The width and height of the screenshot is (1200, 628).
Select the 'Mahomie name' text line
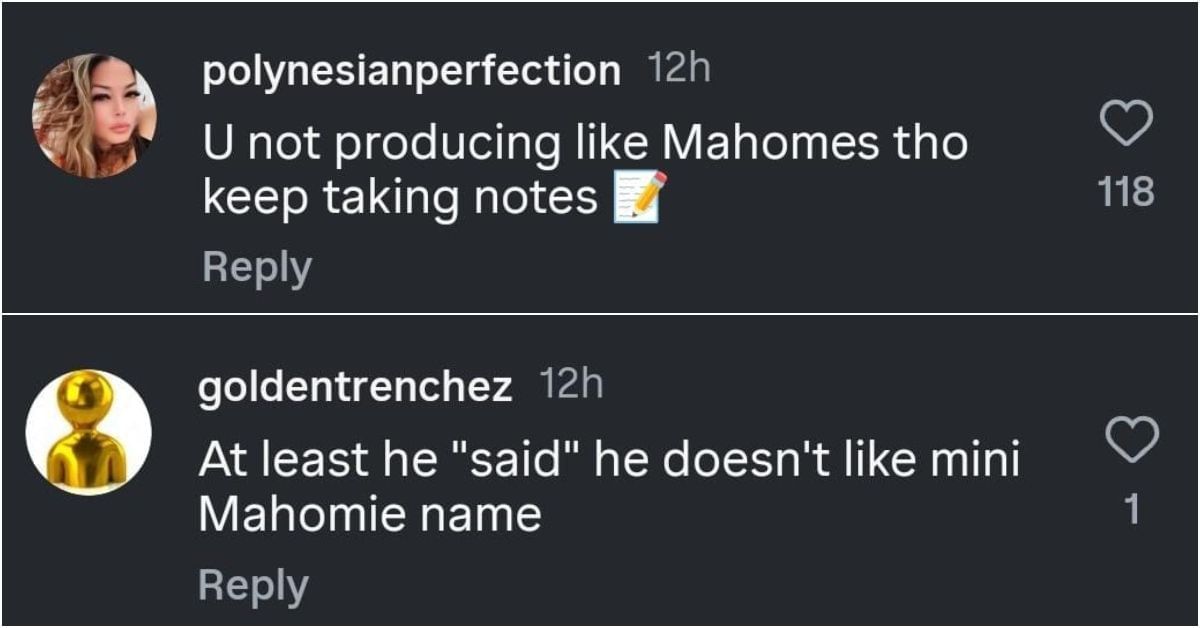(x=370, y=516)
